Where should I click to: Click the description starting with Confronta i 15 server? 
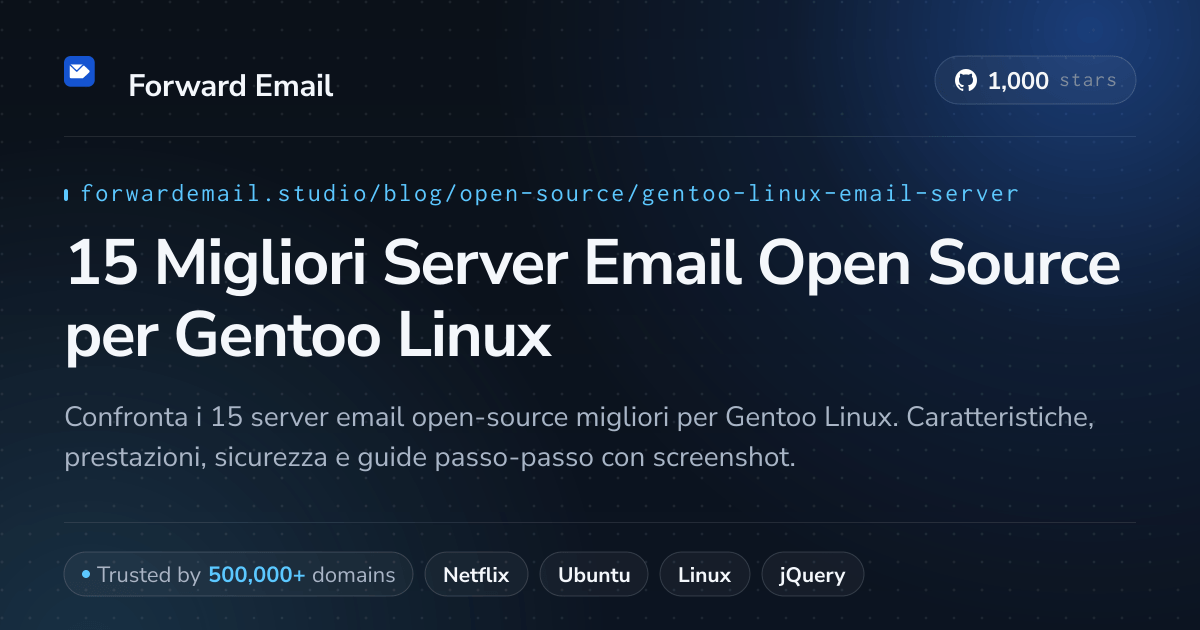pos(579,437)
